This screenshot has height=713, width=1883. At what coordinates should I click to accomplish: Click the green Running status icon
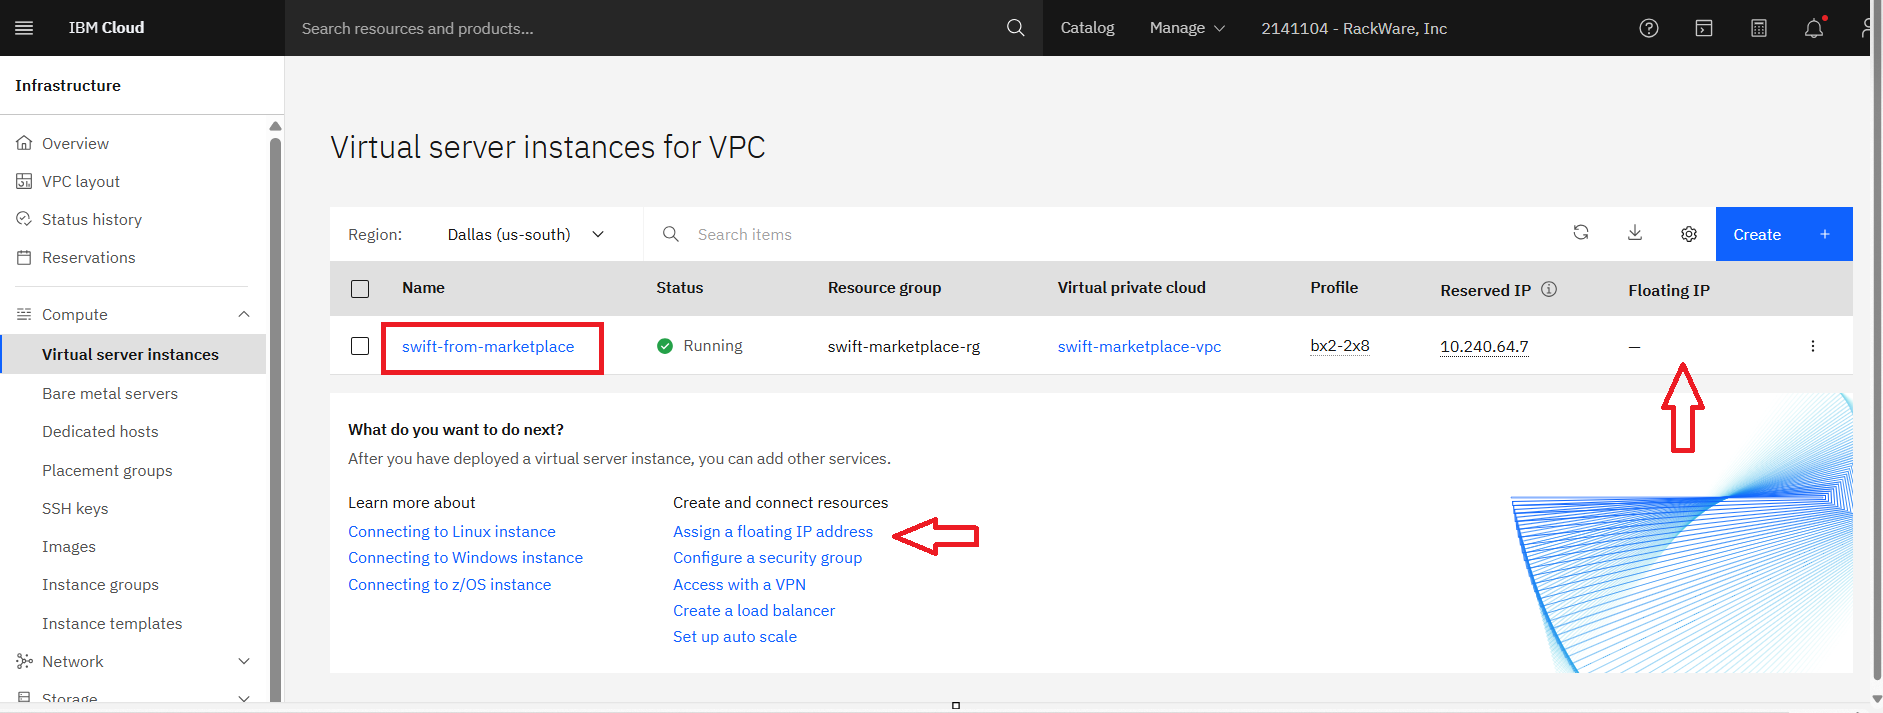pos(665,346)
